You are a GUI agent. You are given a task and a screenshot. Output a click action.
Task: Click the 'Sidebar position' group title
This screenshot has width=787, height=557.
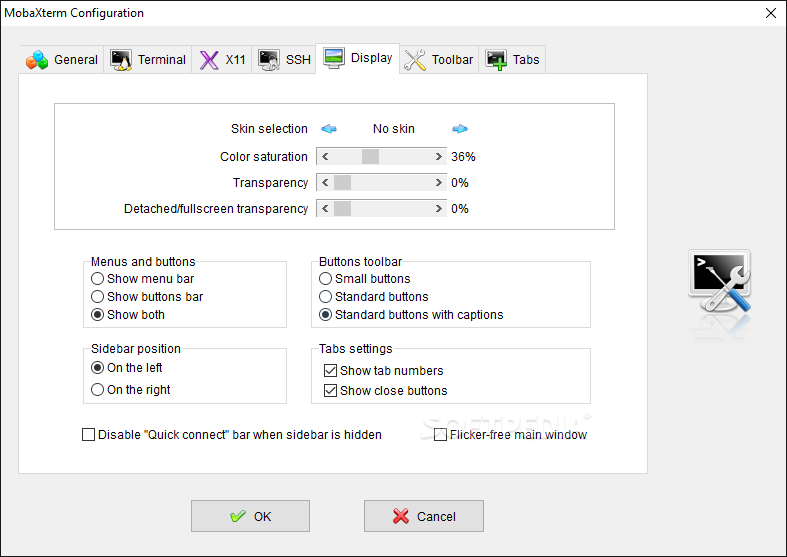tap(136, 348)
